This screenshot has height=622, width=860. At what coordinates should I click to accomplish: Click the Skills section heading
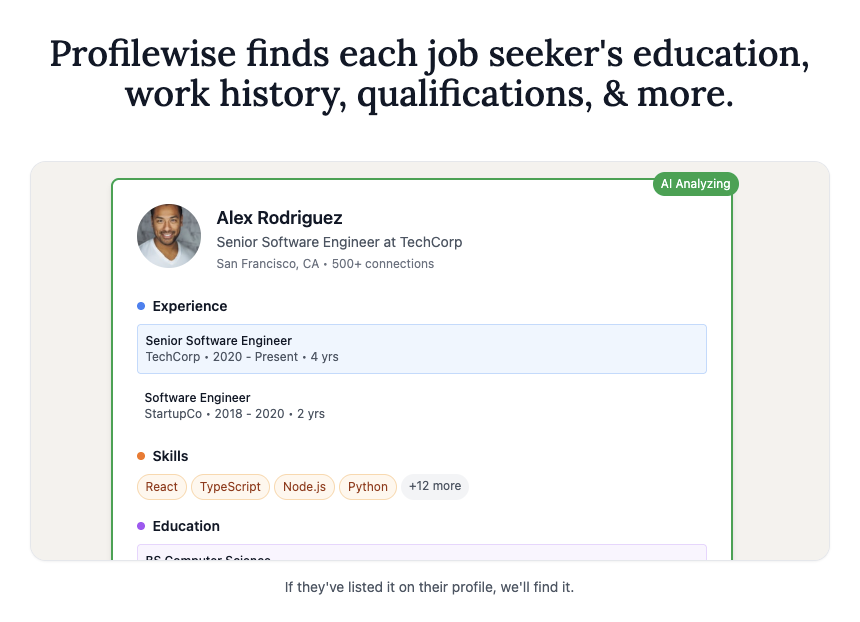click(x=170, y=456)
